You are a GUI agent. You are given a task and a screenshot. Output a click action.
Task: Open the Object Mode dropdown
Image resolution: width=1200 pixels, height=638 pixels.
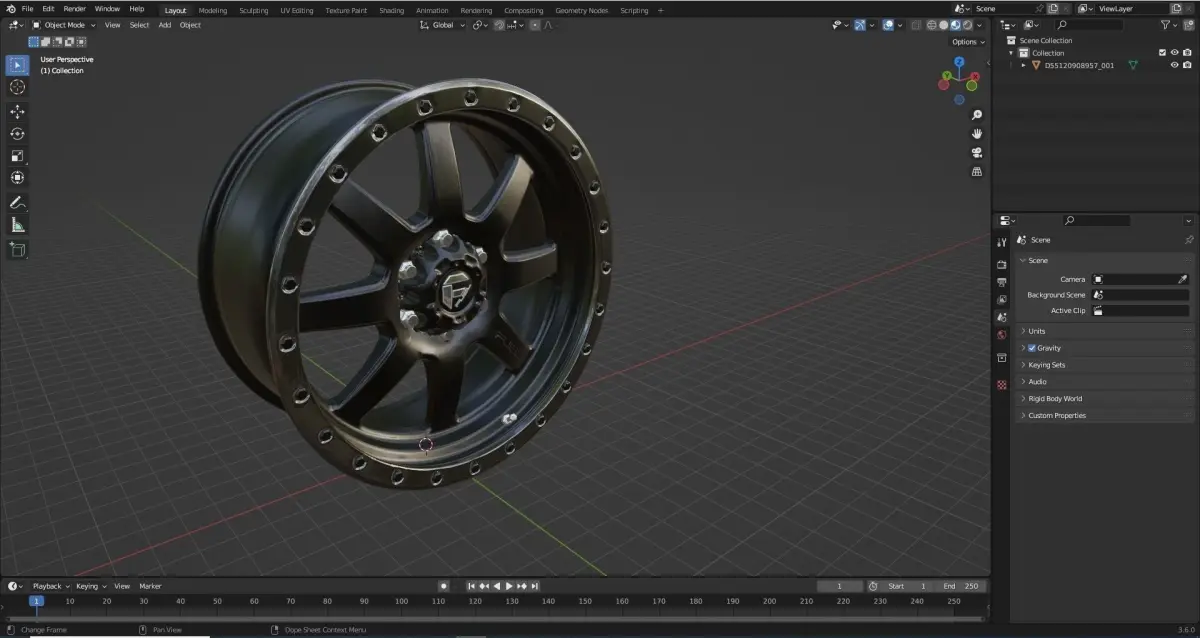click(x=65, y=25)
